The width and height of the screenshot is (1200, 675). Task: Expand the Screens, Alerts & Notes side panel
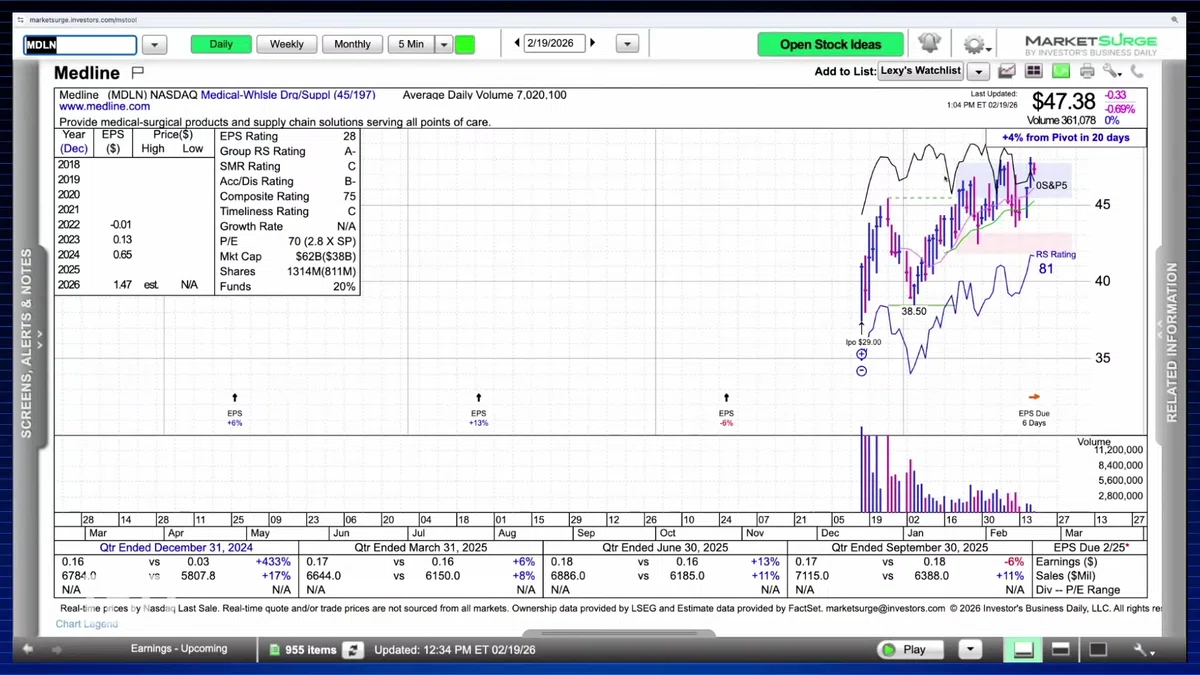(x=27, y=343)
